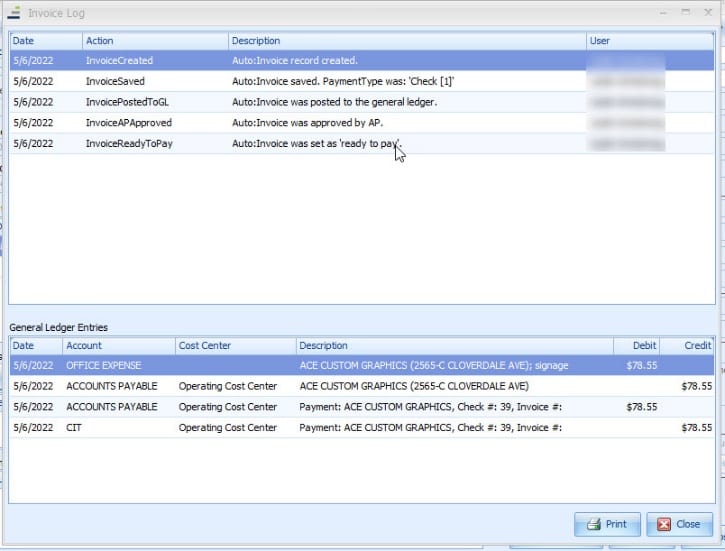Click the printer icon on Print
This screenshot has width=725, height=551.
594,524
